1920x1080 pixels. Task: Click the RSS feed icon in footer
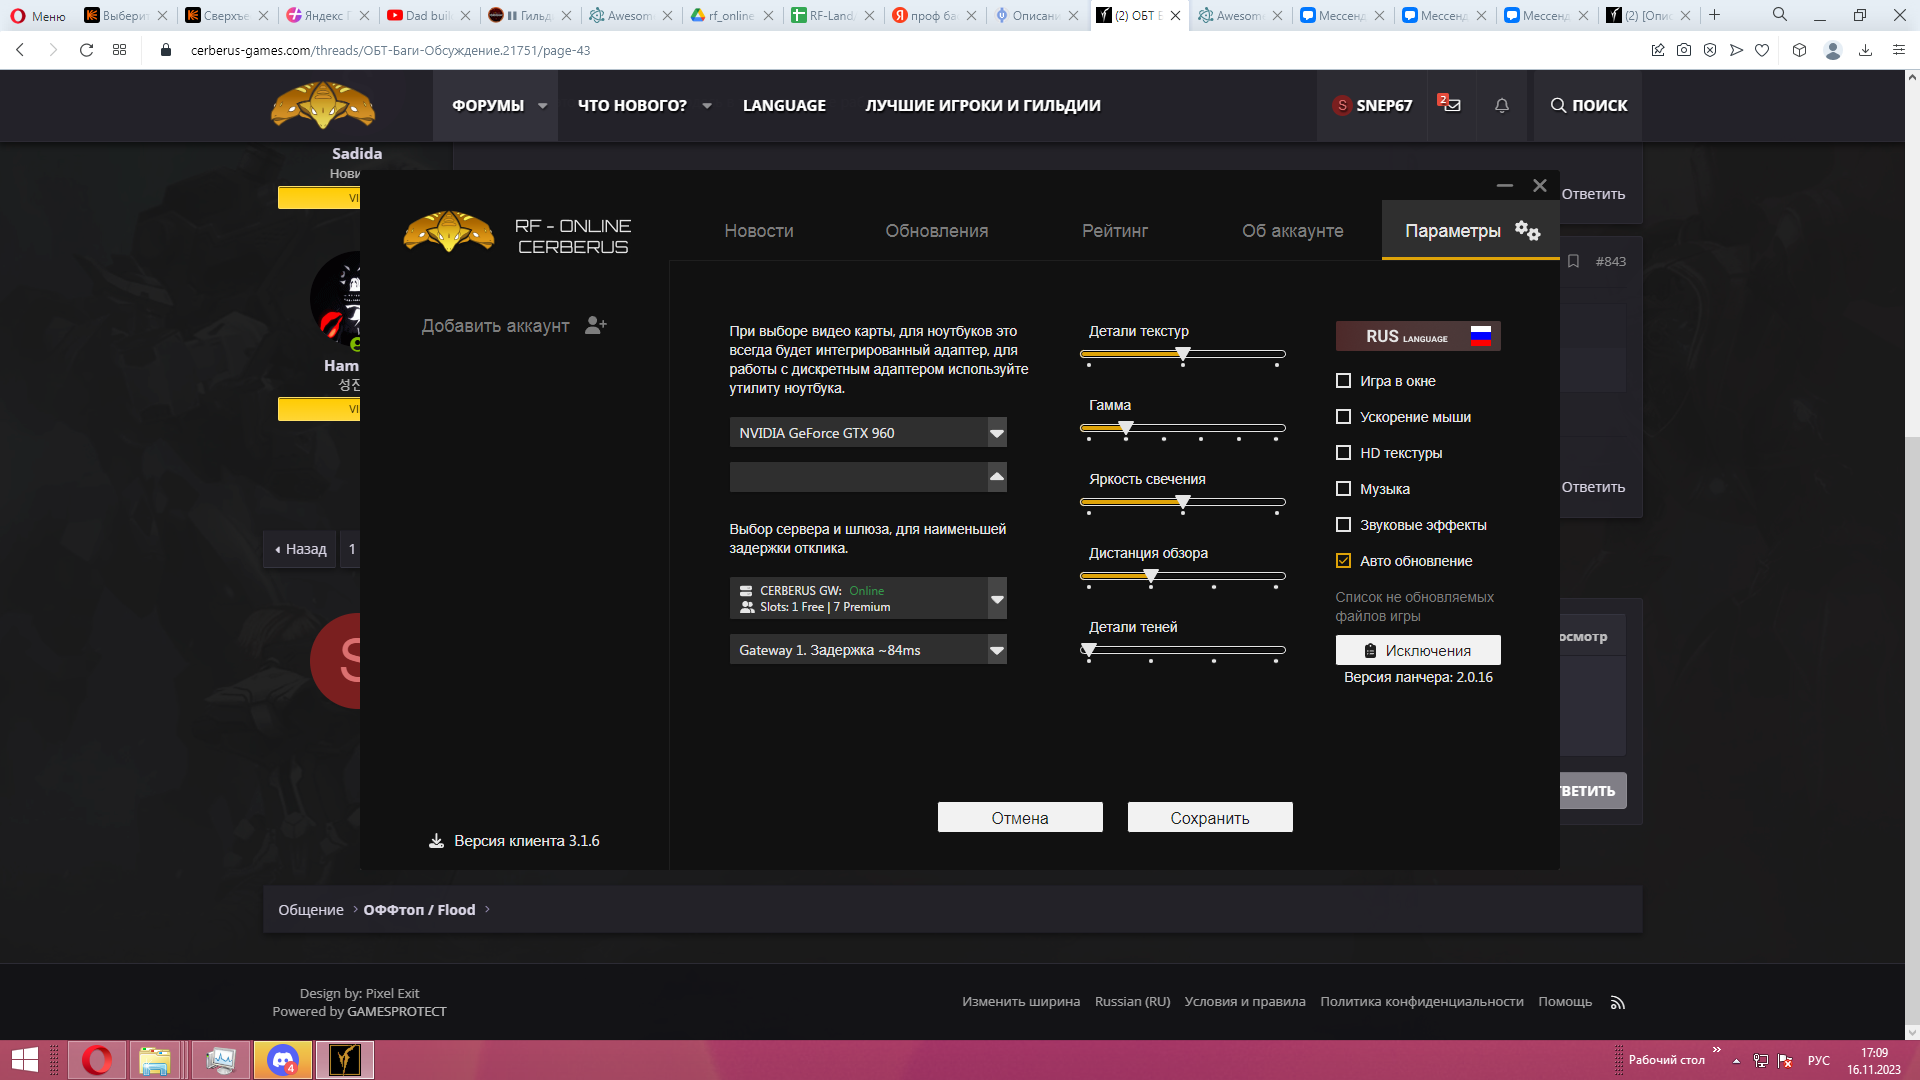click(1617, 1002)
